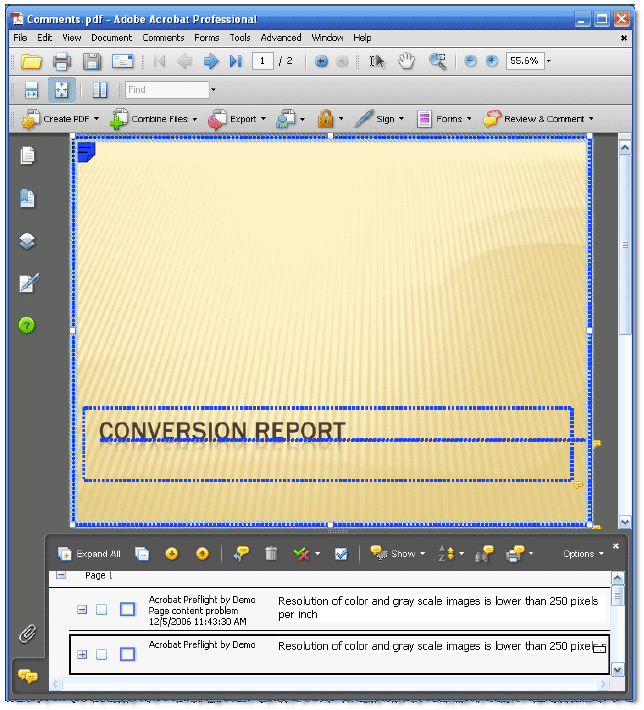The height and width of the screenshot is (710, 644).
Task: Check the box of the second comment
Action: [x=101, y=654]
